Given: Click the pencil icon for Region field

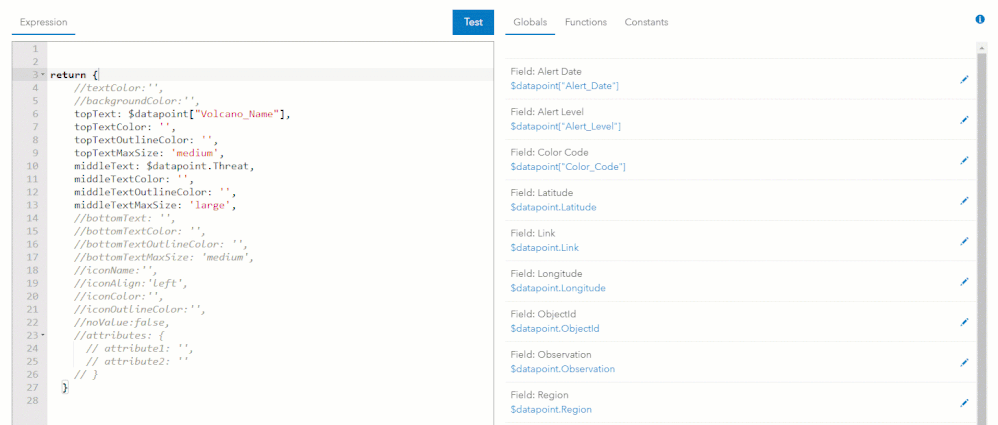Looking at the screenshot, I should point(964,402).
